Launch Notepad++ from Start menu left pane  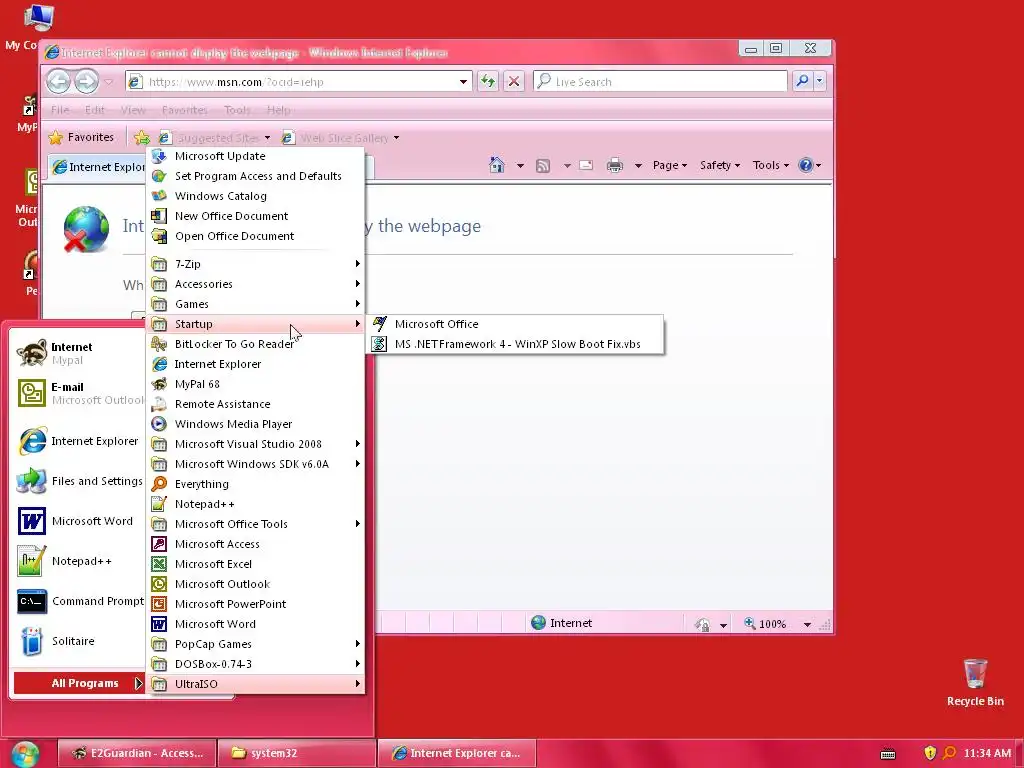point(78,561)
